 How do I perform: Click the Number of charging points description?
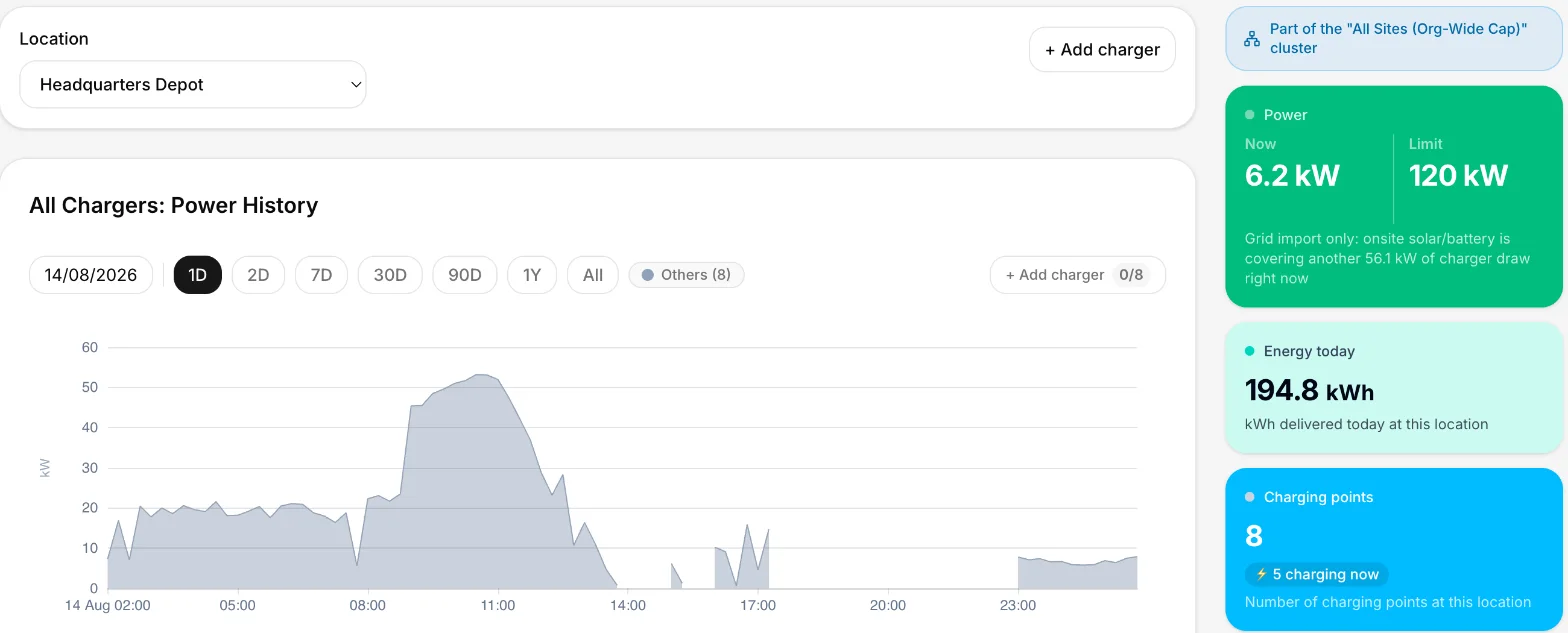click(x=1388, y=602)
